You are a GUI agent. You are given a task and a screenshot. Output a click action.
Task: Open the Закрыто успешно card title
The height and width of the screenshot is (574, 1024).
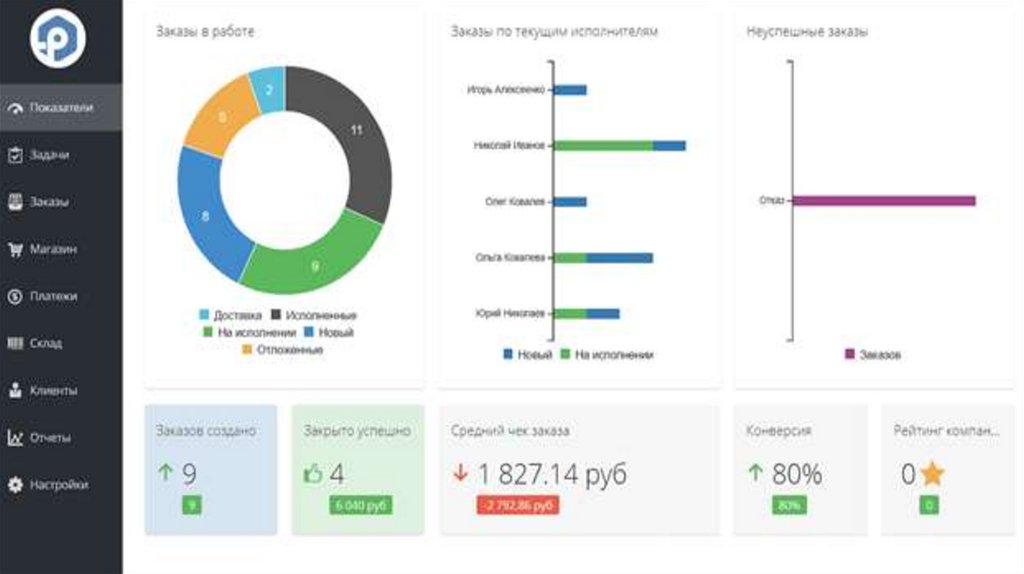coord(357,430)
